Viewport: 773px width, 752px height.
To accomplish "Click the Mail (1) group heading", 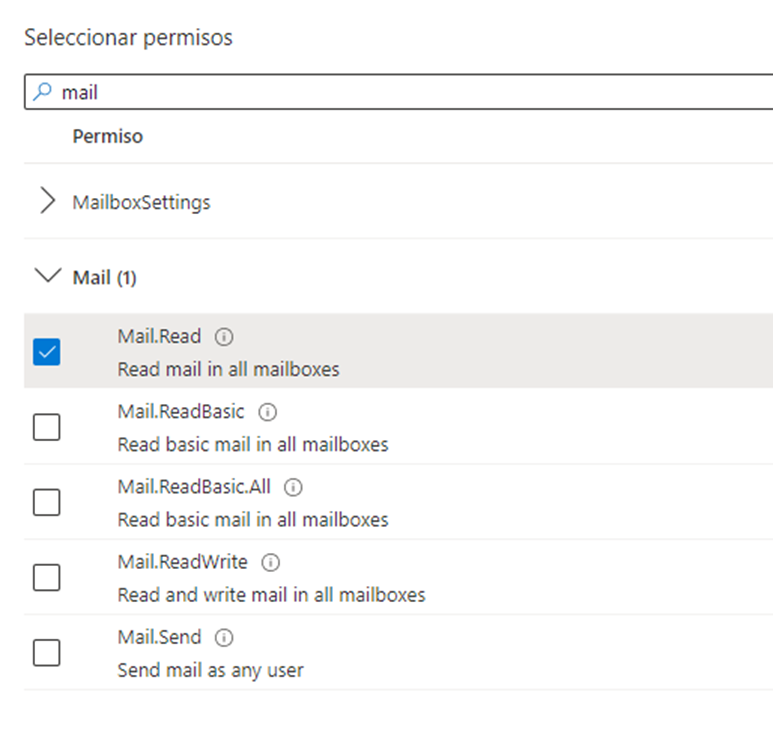I will click(x=105, y=278).
